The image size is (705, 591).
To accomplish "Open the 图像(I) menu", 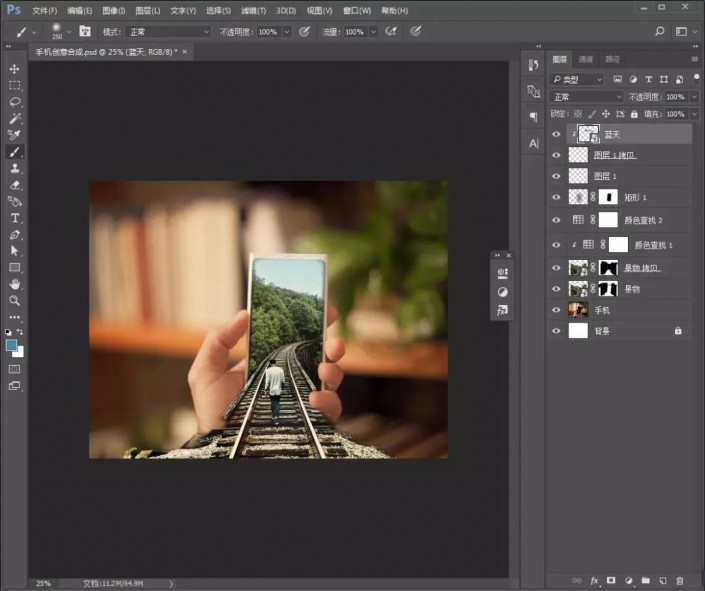I will (114, 10).
